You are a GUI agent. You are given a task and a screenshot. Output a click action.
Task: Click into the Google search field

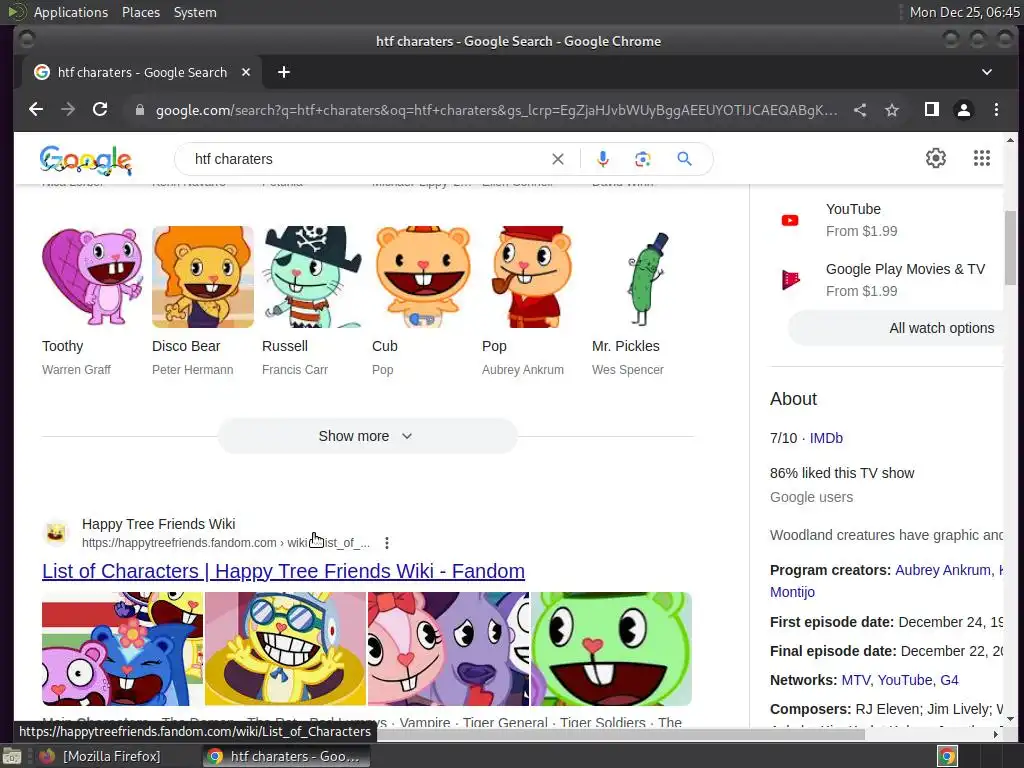[366, 159]
